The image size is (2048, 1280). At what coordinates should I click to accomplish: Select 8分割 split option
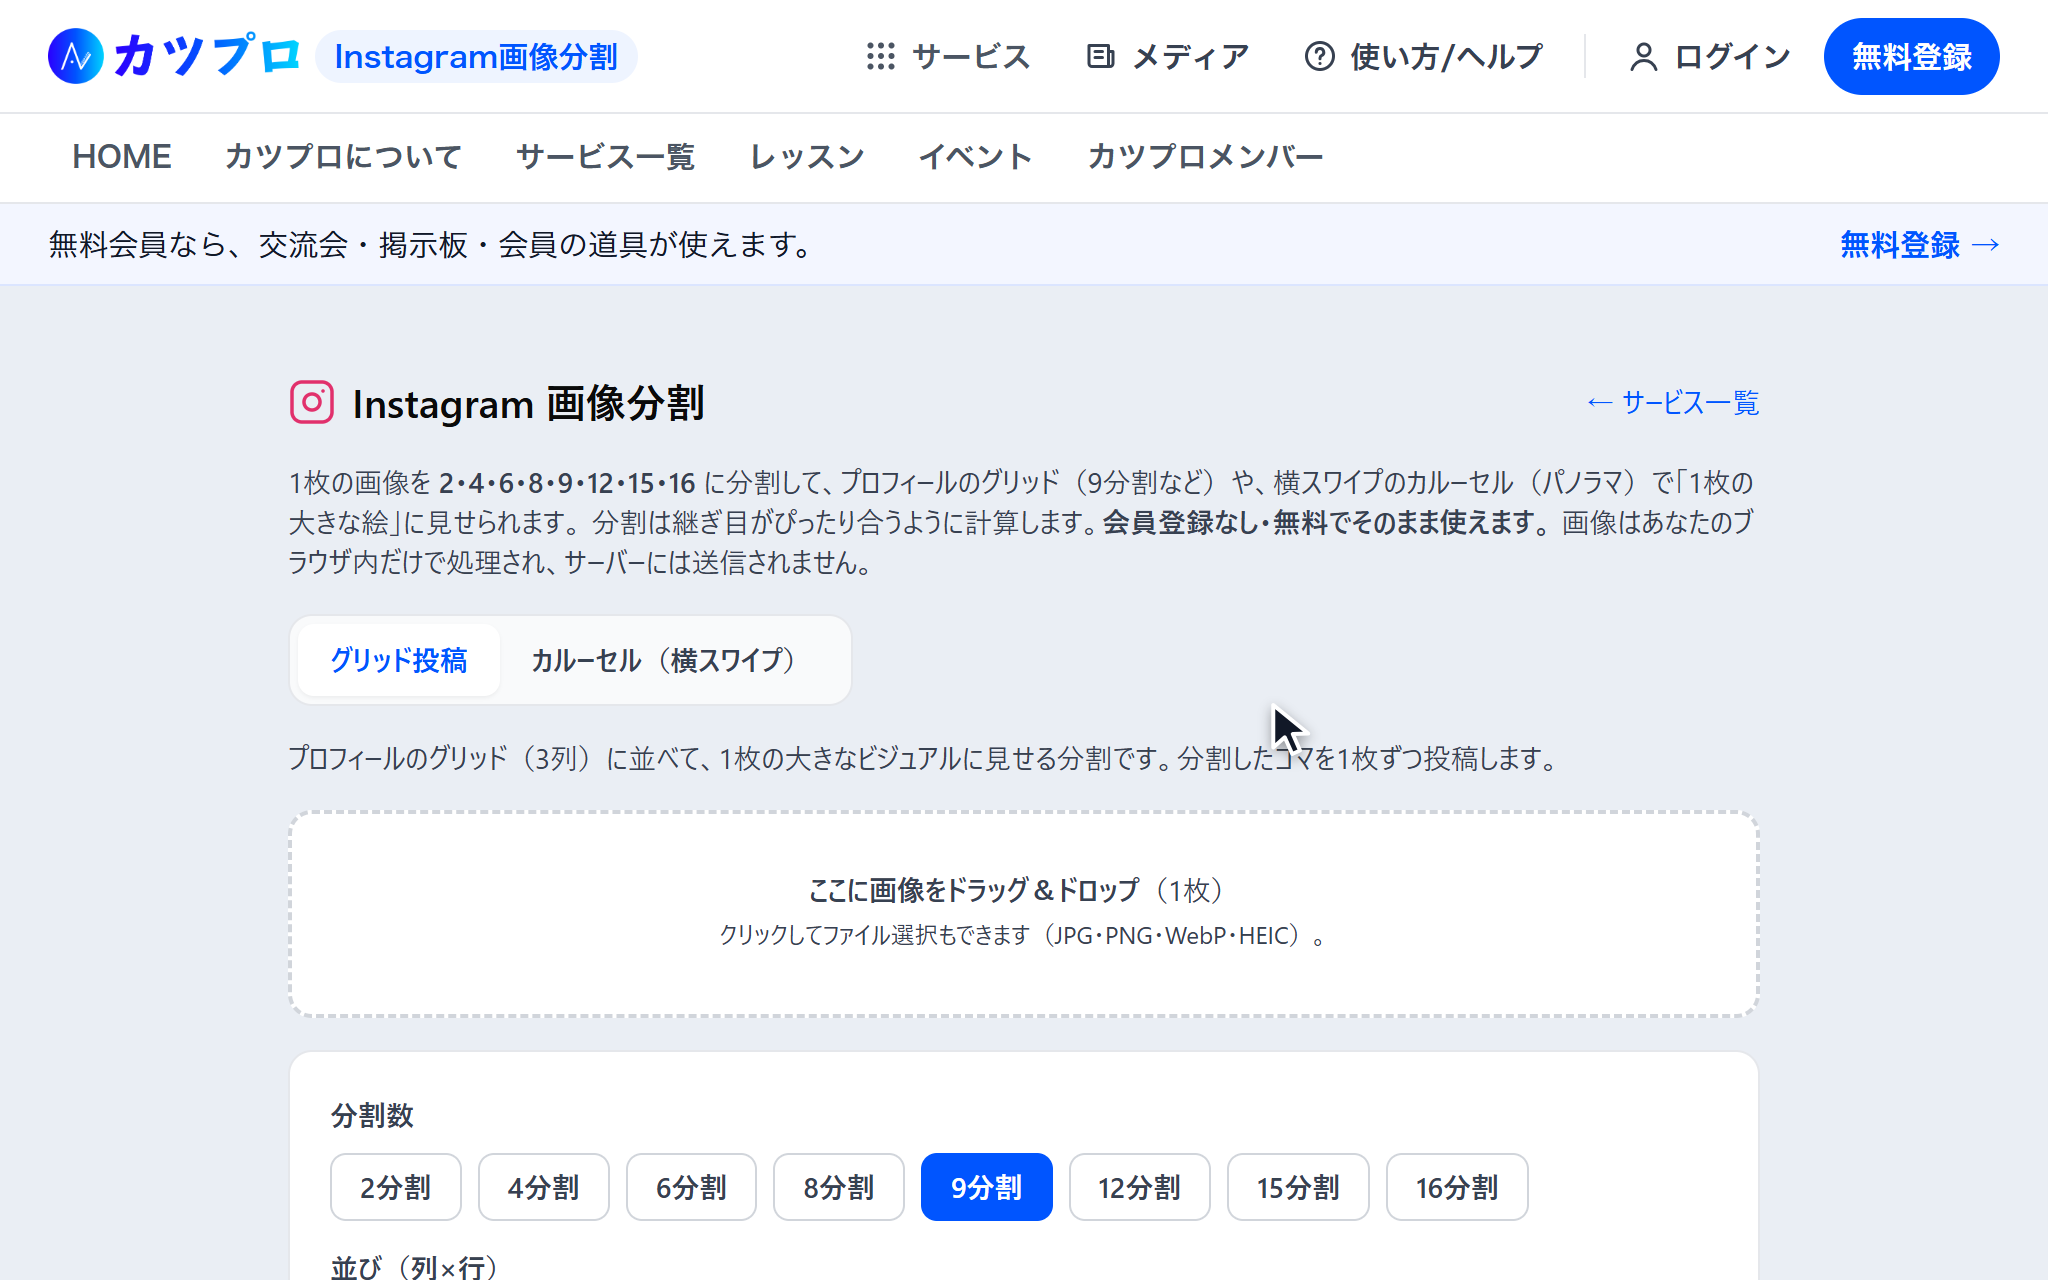(x=839, y=1187)
